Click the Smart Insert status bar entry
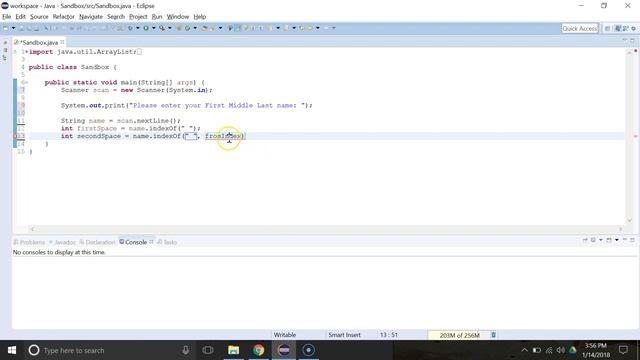Image resolution: width=640 pixels, height=360 pixels. 344,335
